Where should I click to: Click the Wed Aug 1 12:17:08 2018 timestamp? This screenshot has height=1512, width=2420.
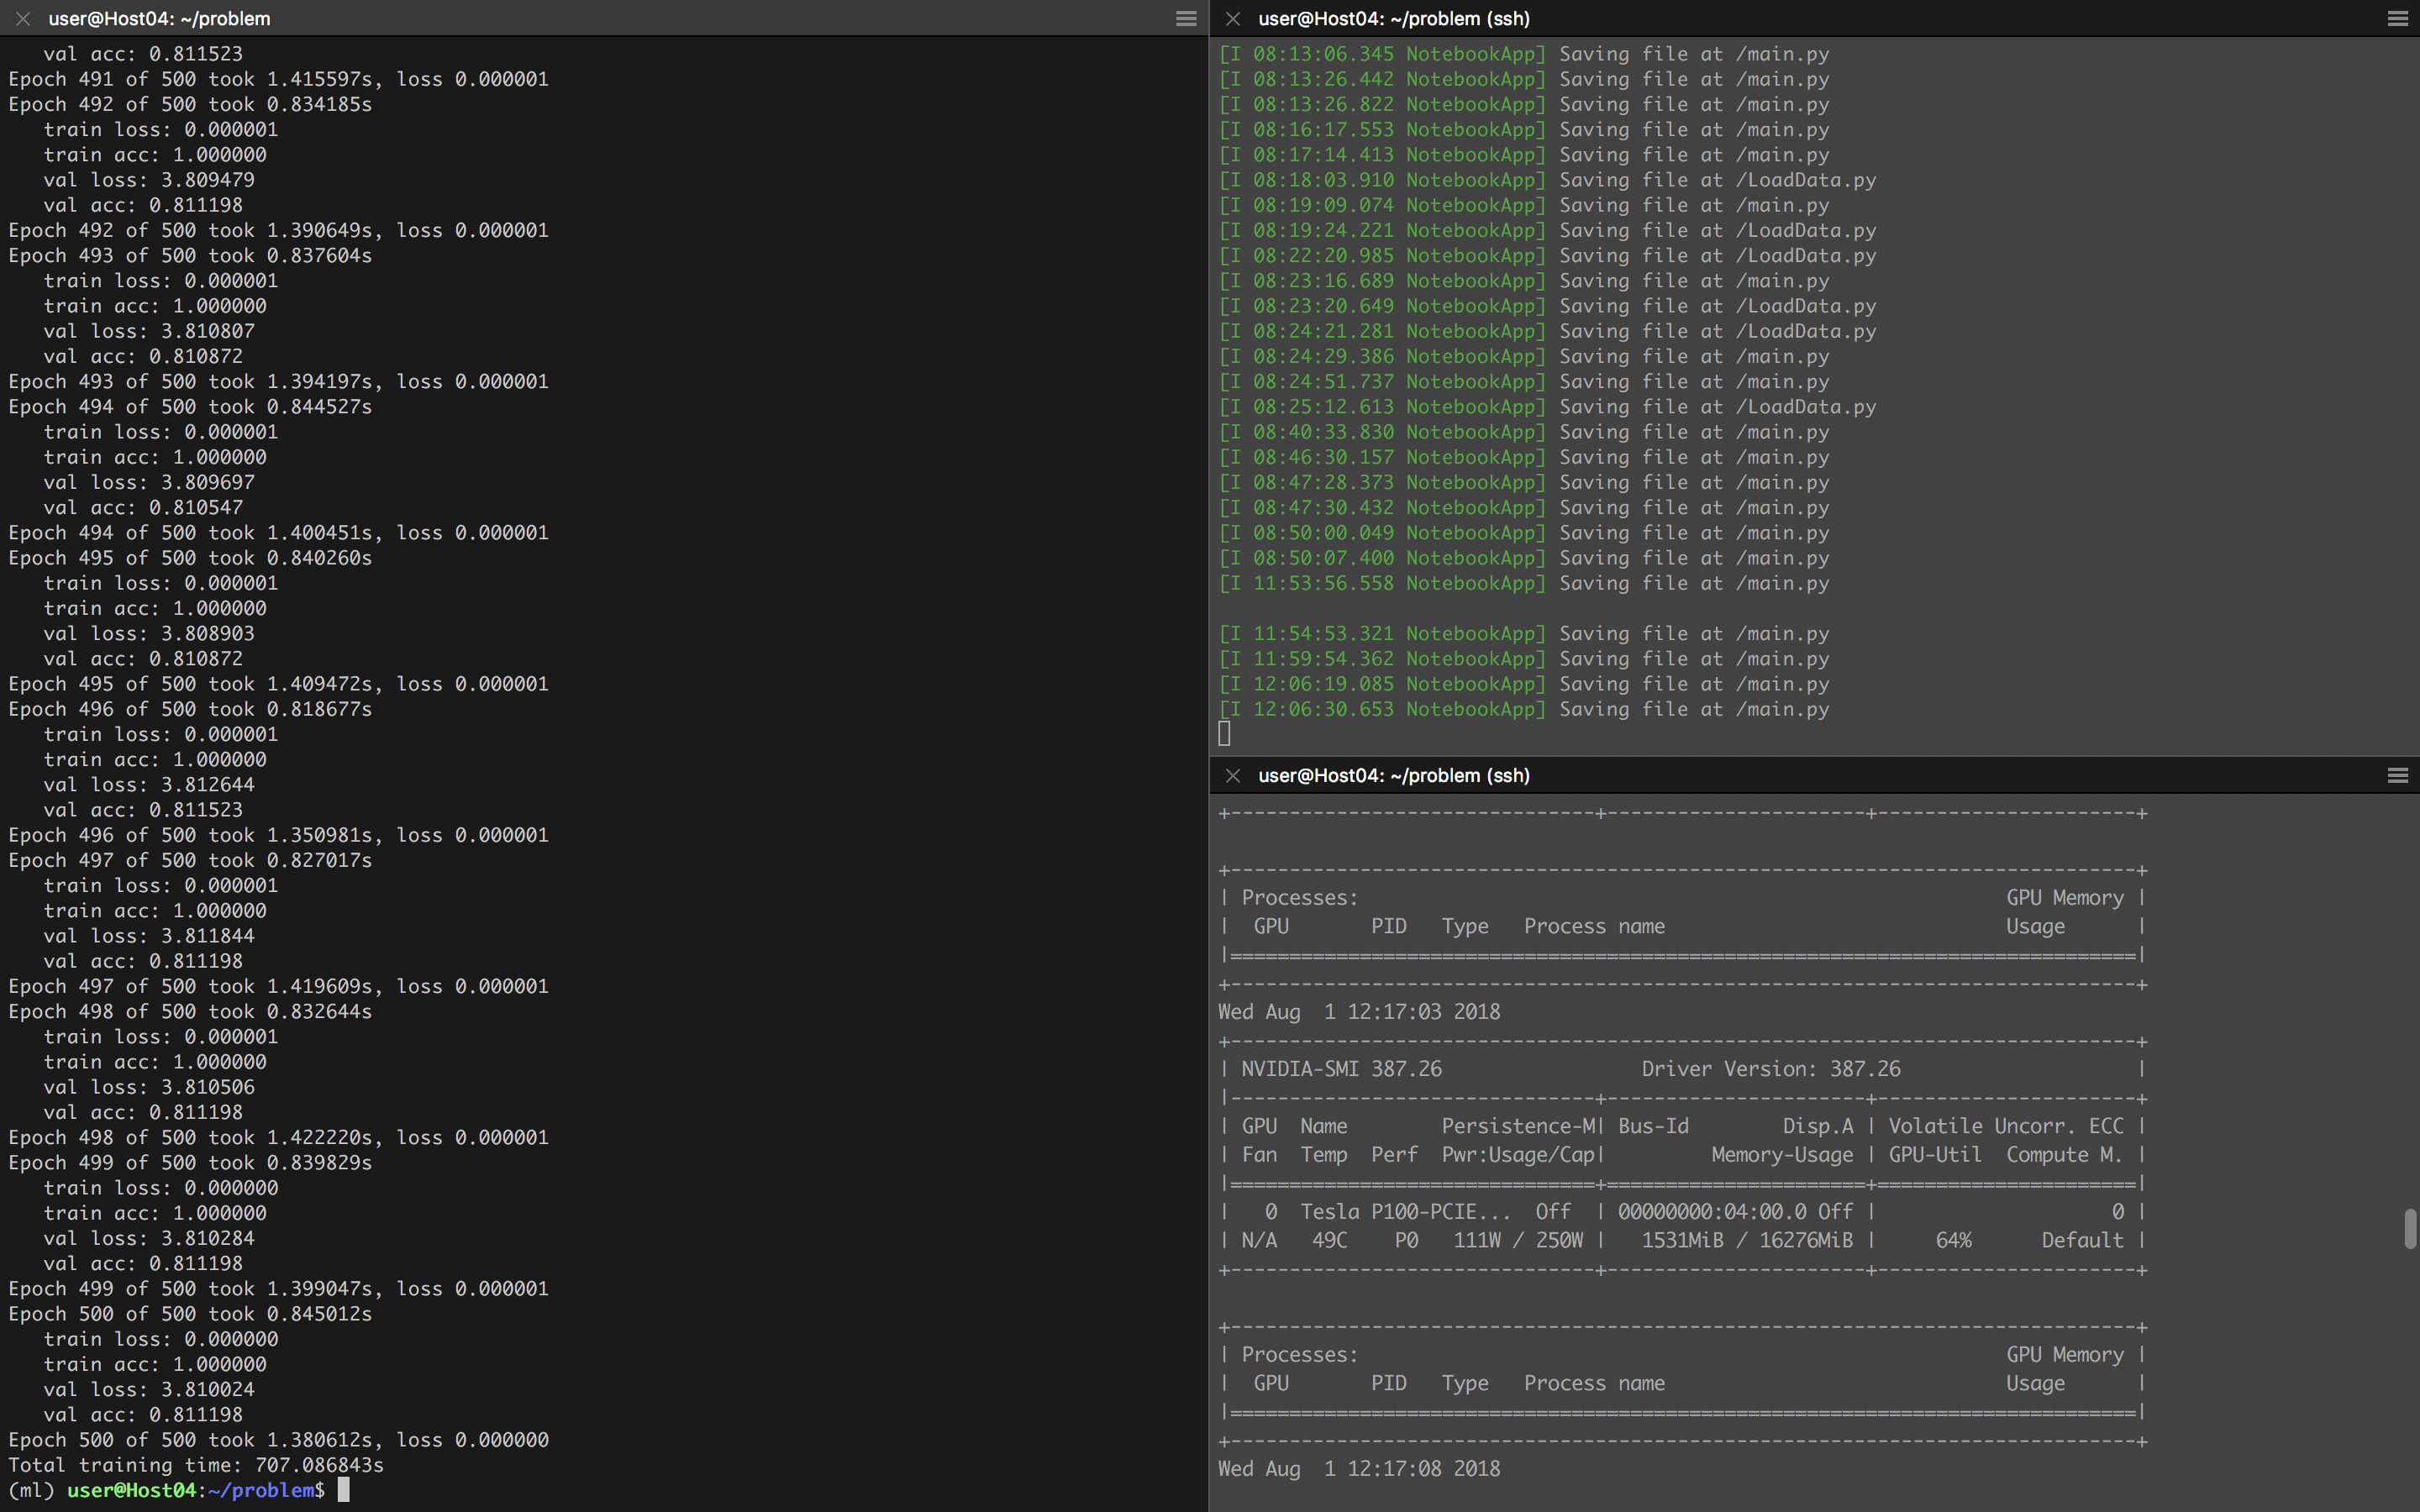1358,1469
